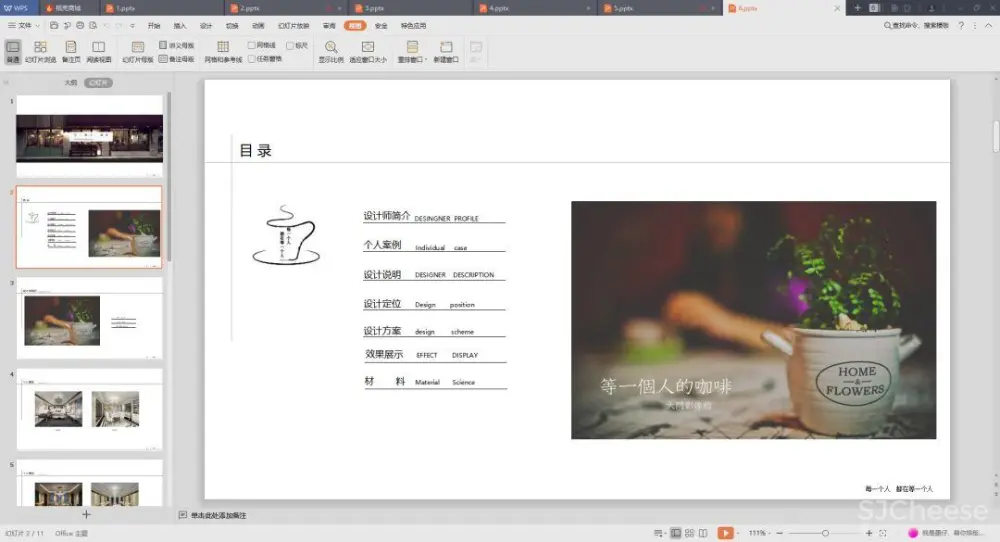Open the more options vertical dots icon

974,26
